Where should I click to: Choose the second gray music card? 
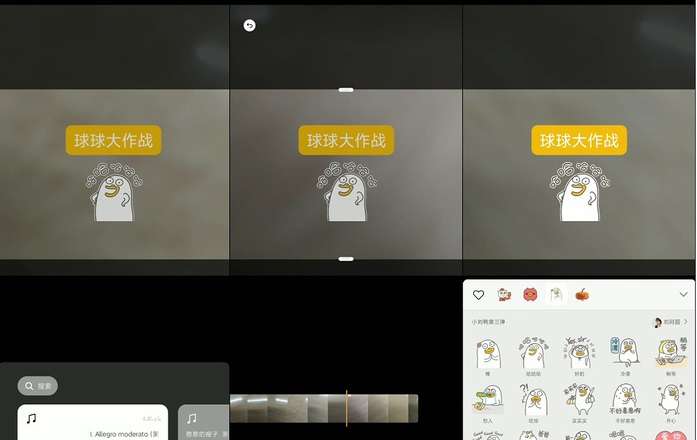(x=204, y=422)
